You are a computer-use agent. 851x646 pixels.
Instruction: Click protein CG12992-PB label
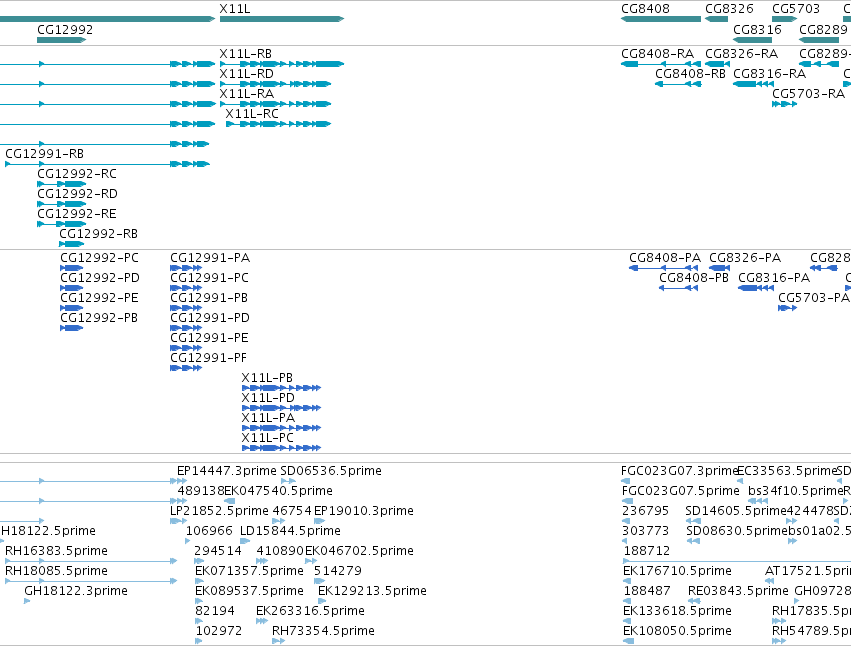coord(99,318)
